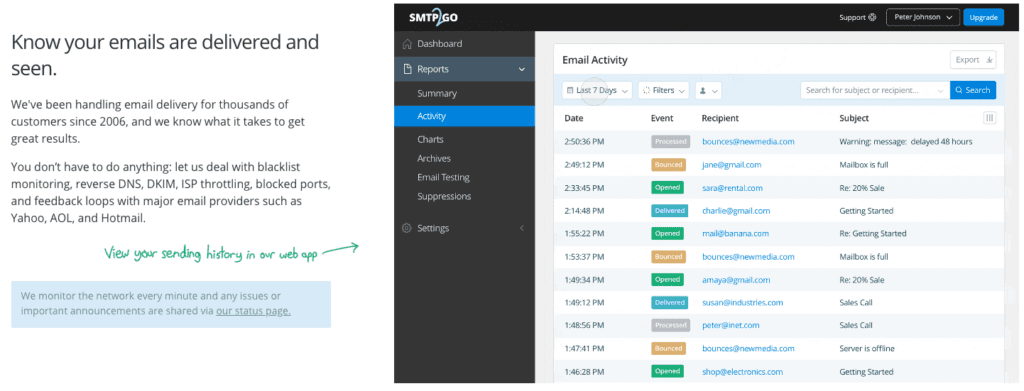Click the Support globe icon
This screenshot has width=1024, height=391.
point(872,18)
